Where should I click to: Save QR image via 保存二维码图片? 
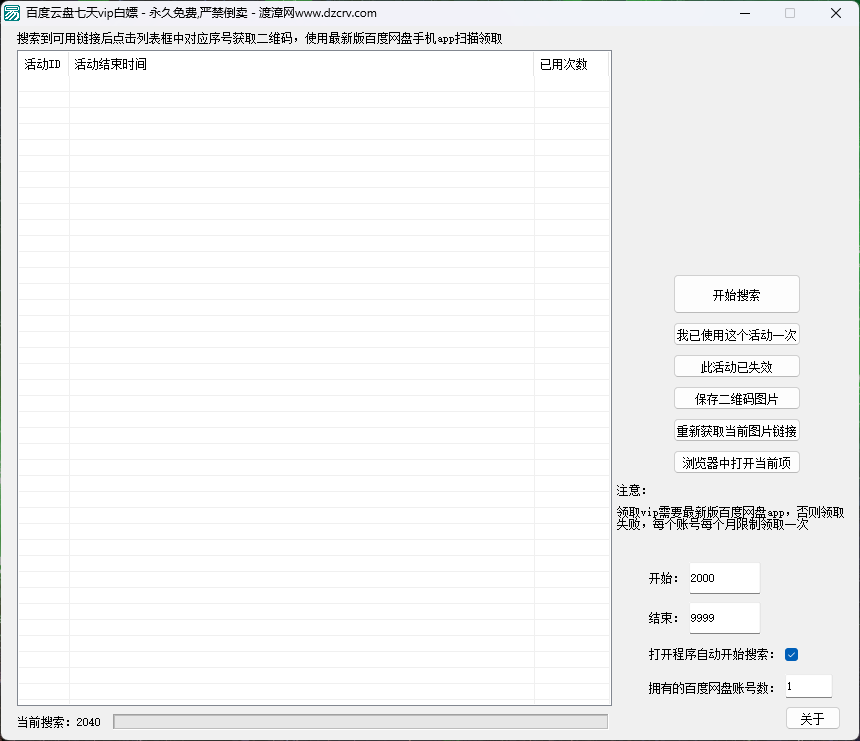click(x=737, y=399)
